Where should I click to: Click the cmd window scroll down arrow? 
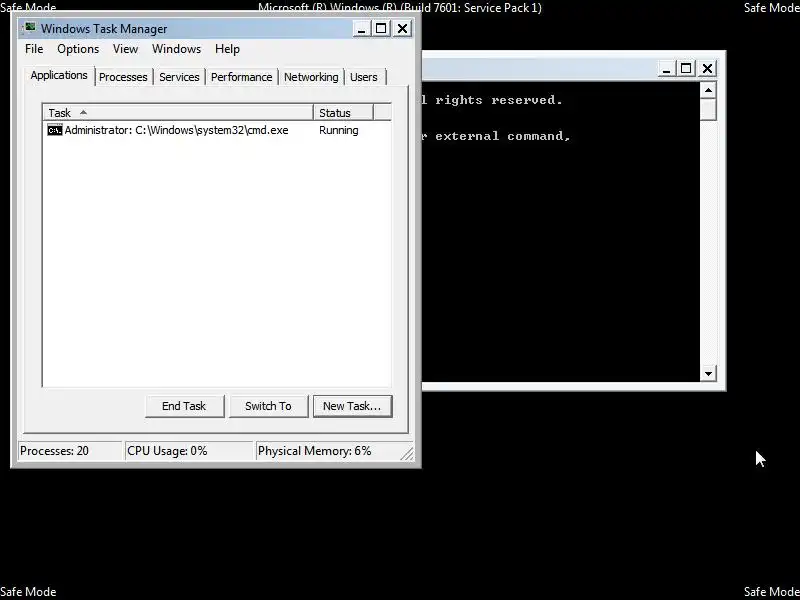708,373
